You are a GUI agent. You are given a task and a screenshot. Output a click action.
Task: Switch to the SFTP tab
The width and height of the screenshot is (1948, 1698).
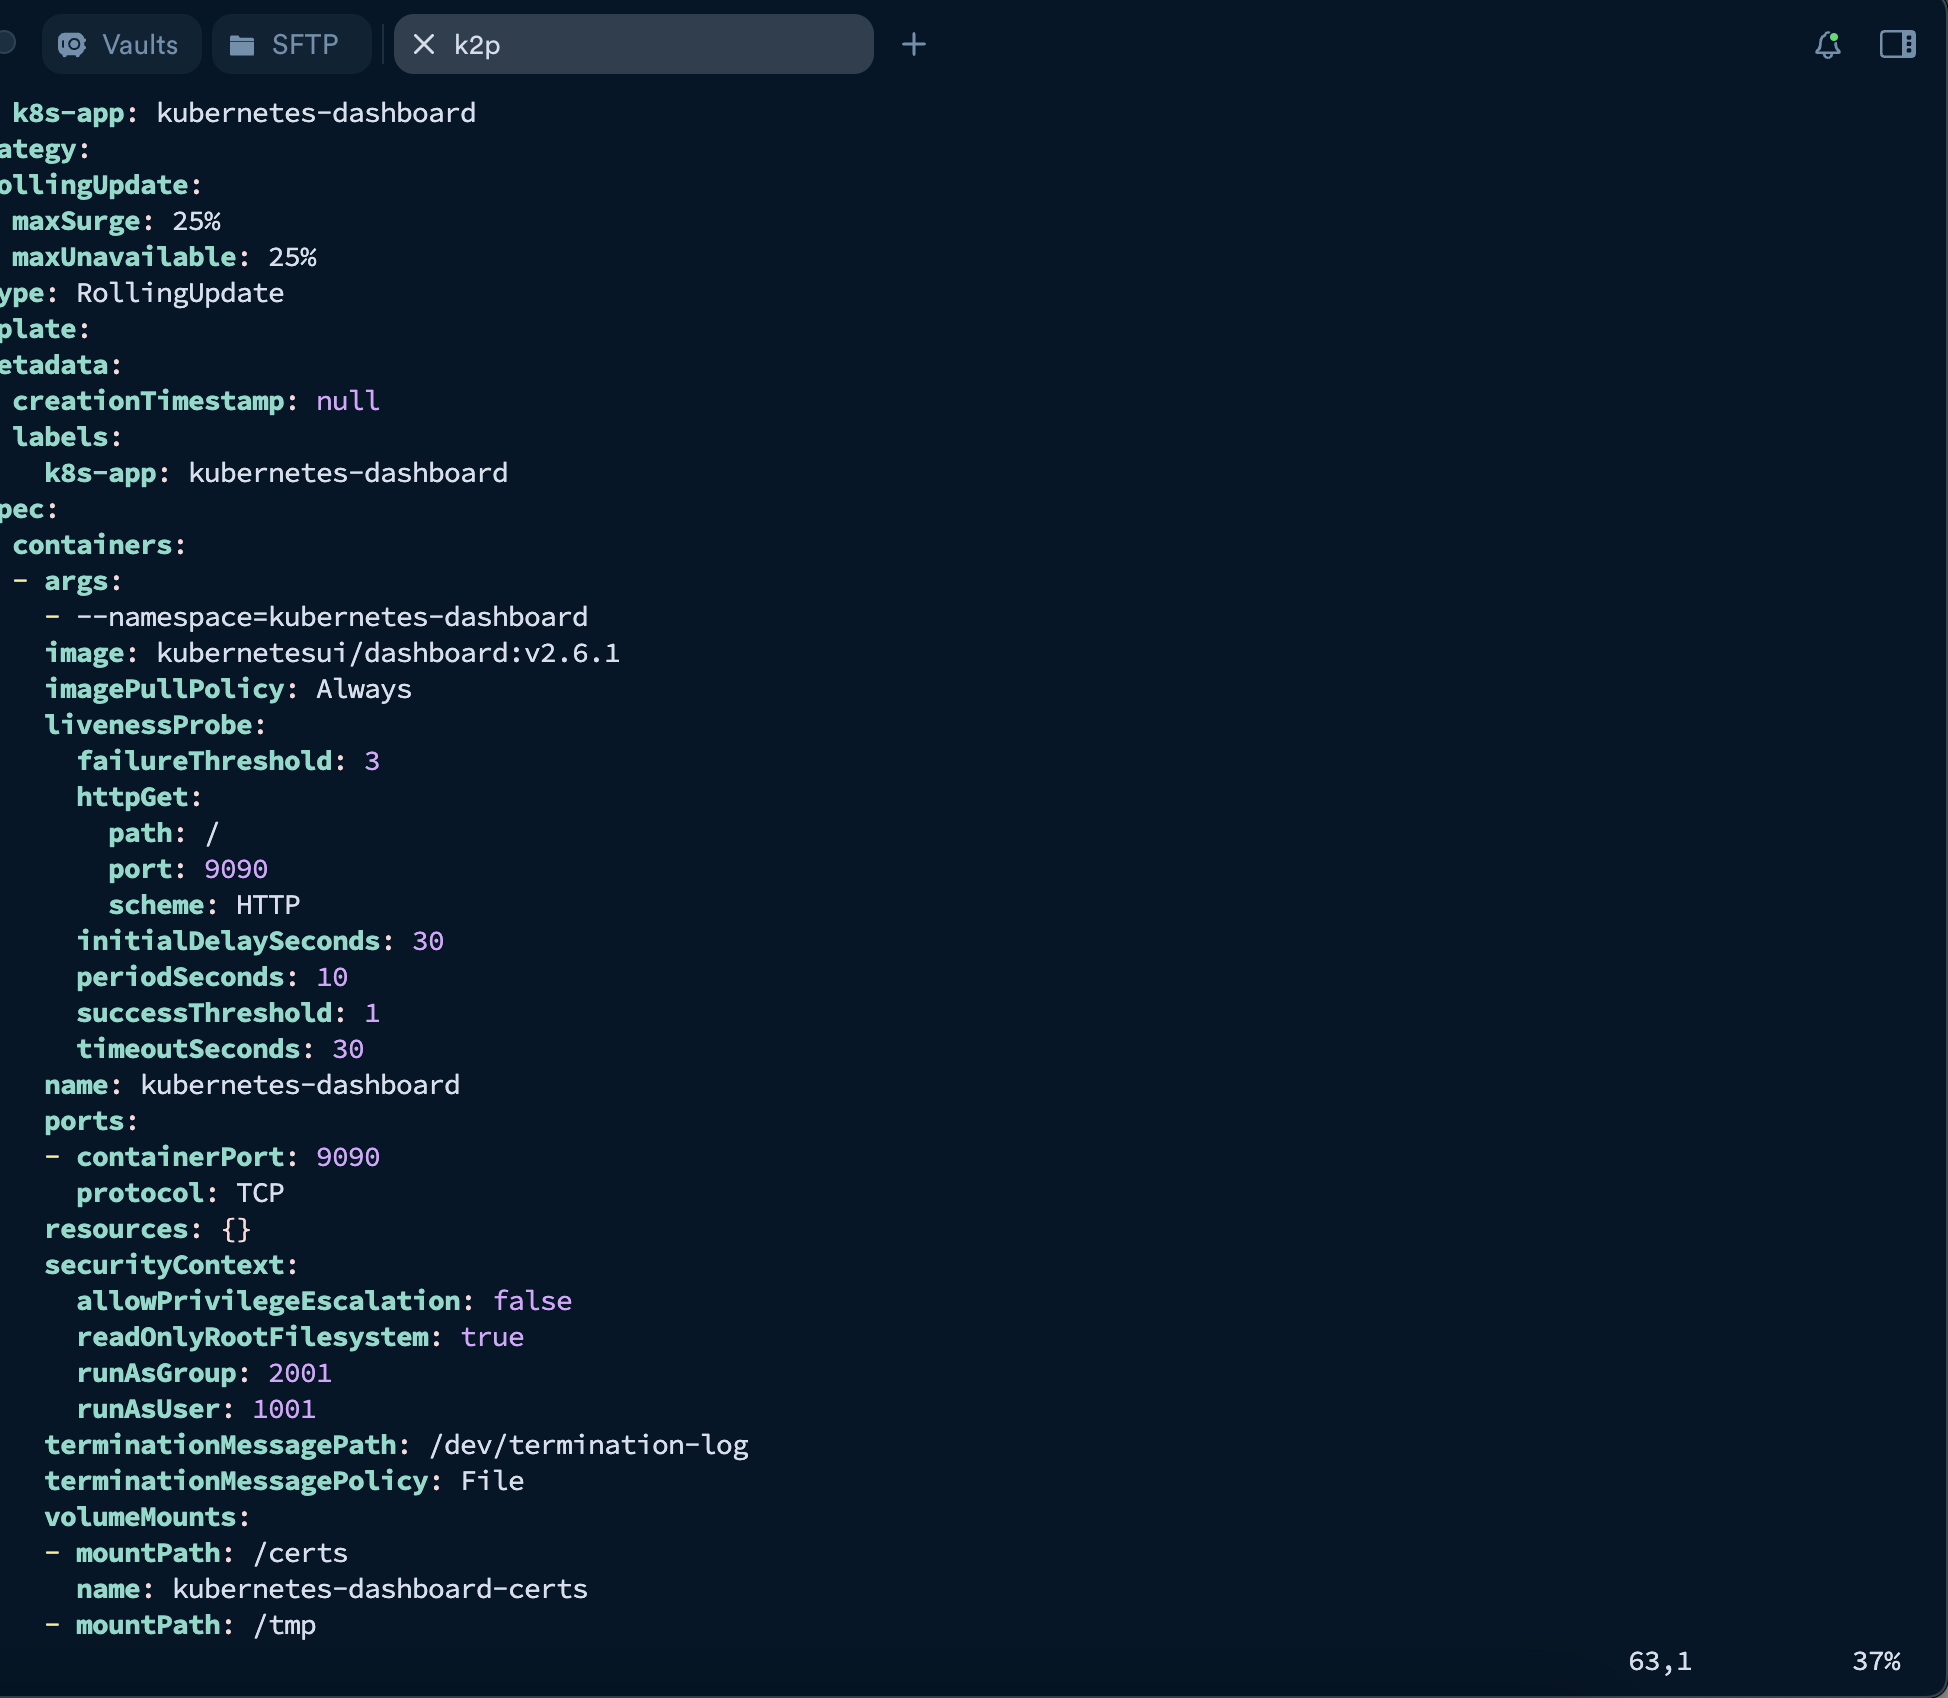[x=290, y=44]
